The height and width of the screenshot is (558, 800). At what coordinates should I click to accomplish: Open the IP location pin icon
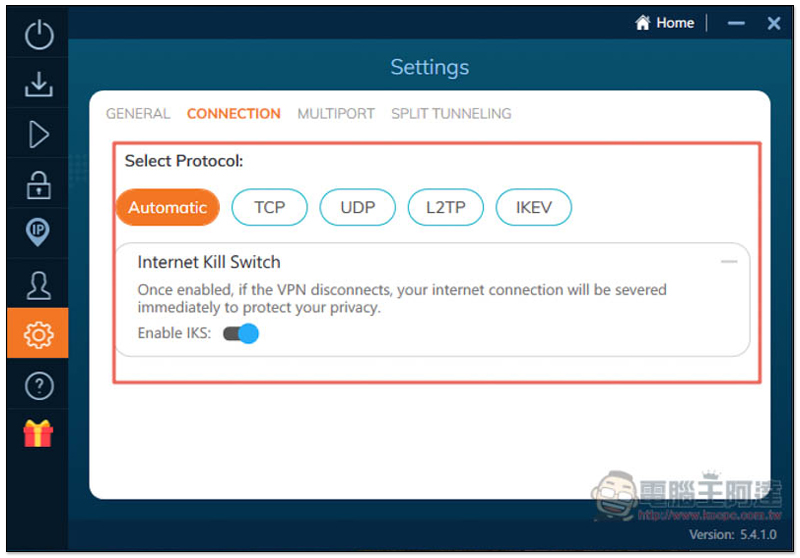(x=38, y=233)
